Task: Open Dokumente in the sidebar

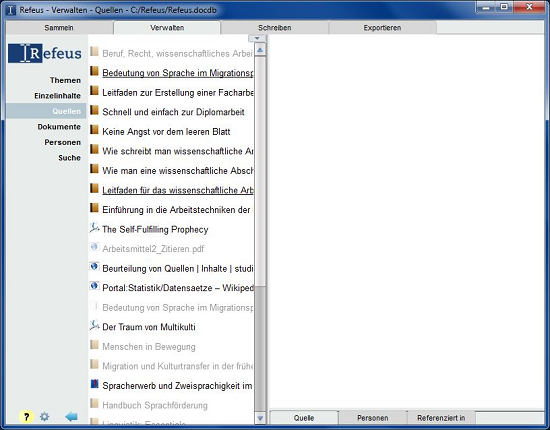Action: 59,127
